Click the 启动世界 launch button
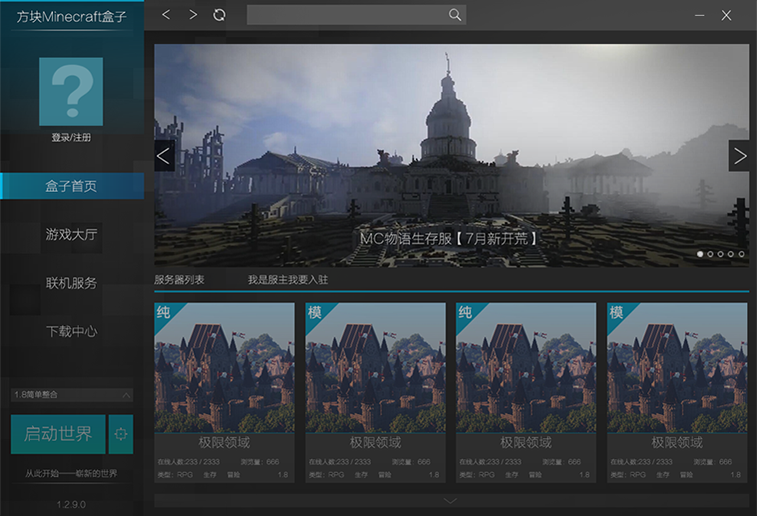 tap(58, 434)
